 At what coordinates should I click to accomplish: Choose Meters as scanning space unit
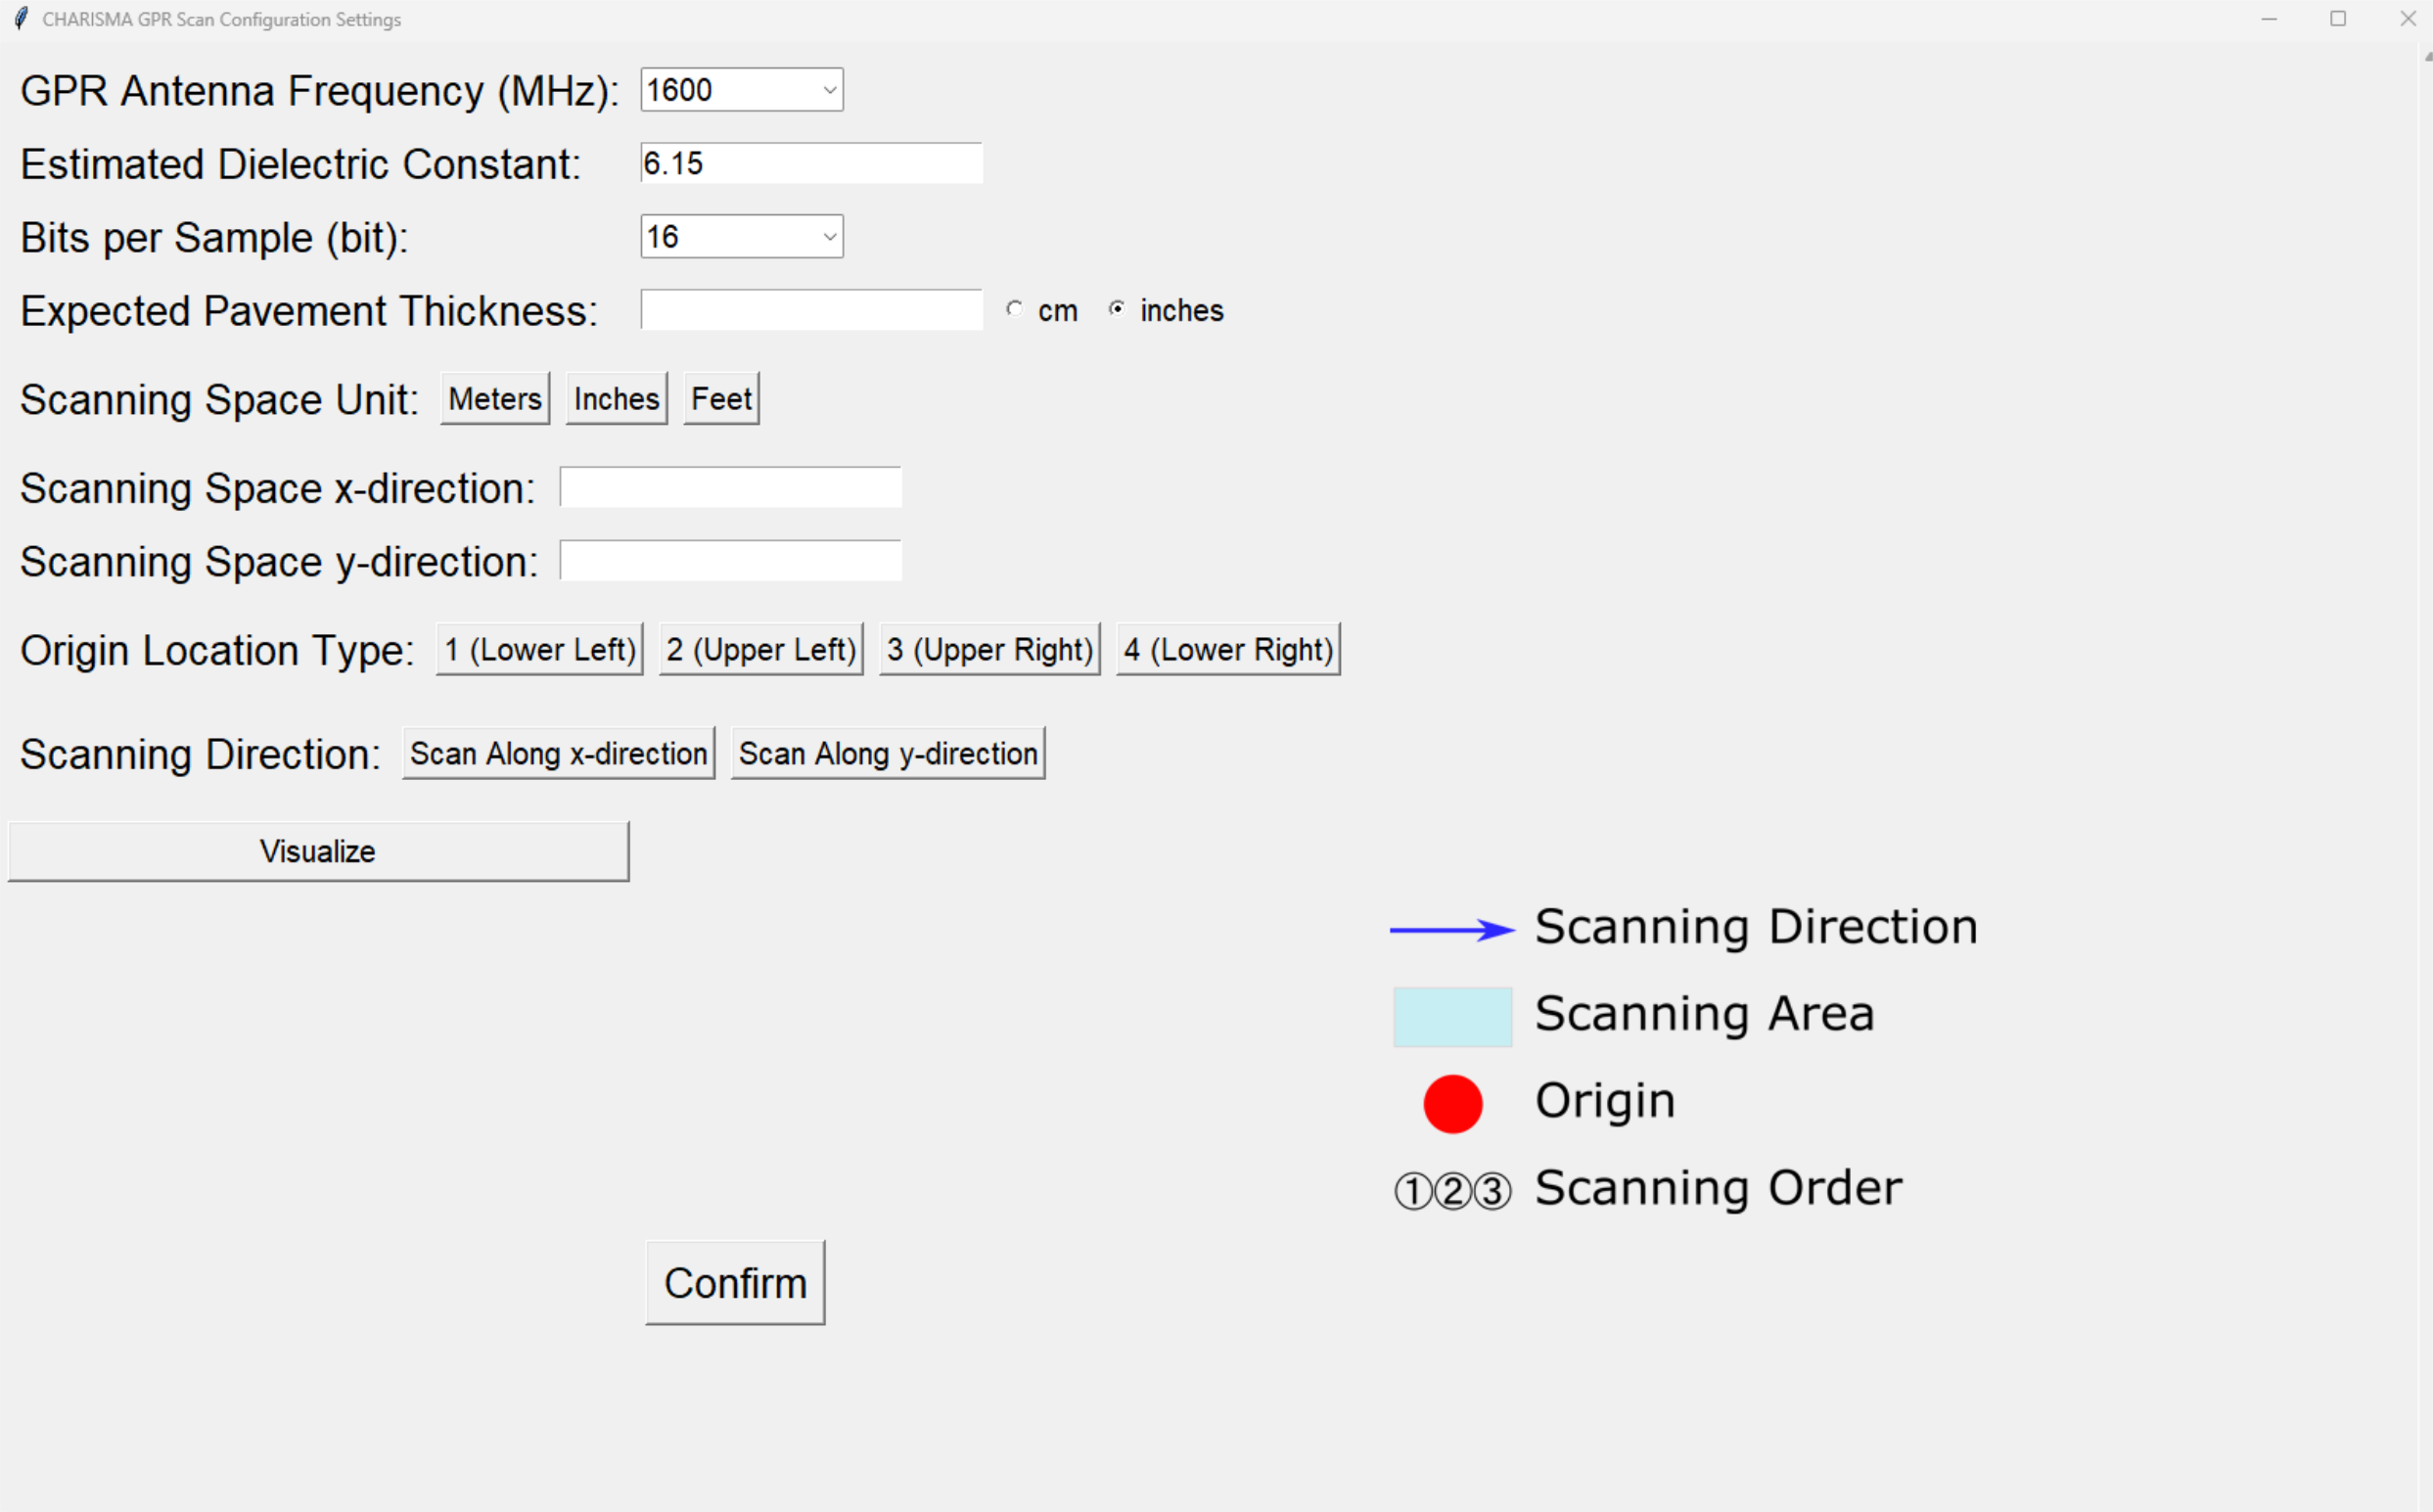tap(495, 399)
